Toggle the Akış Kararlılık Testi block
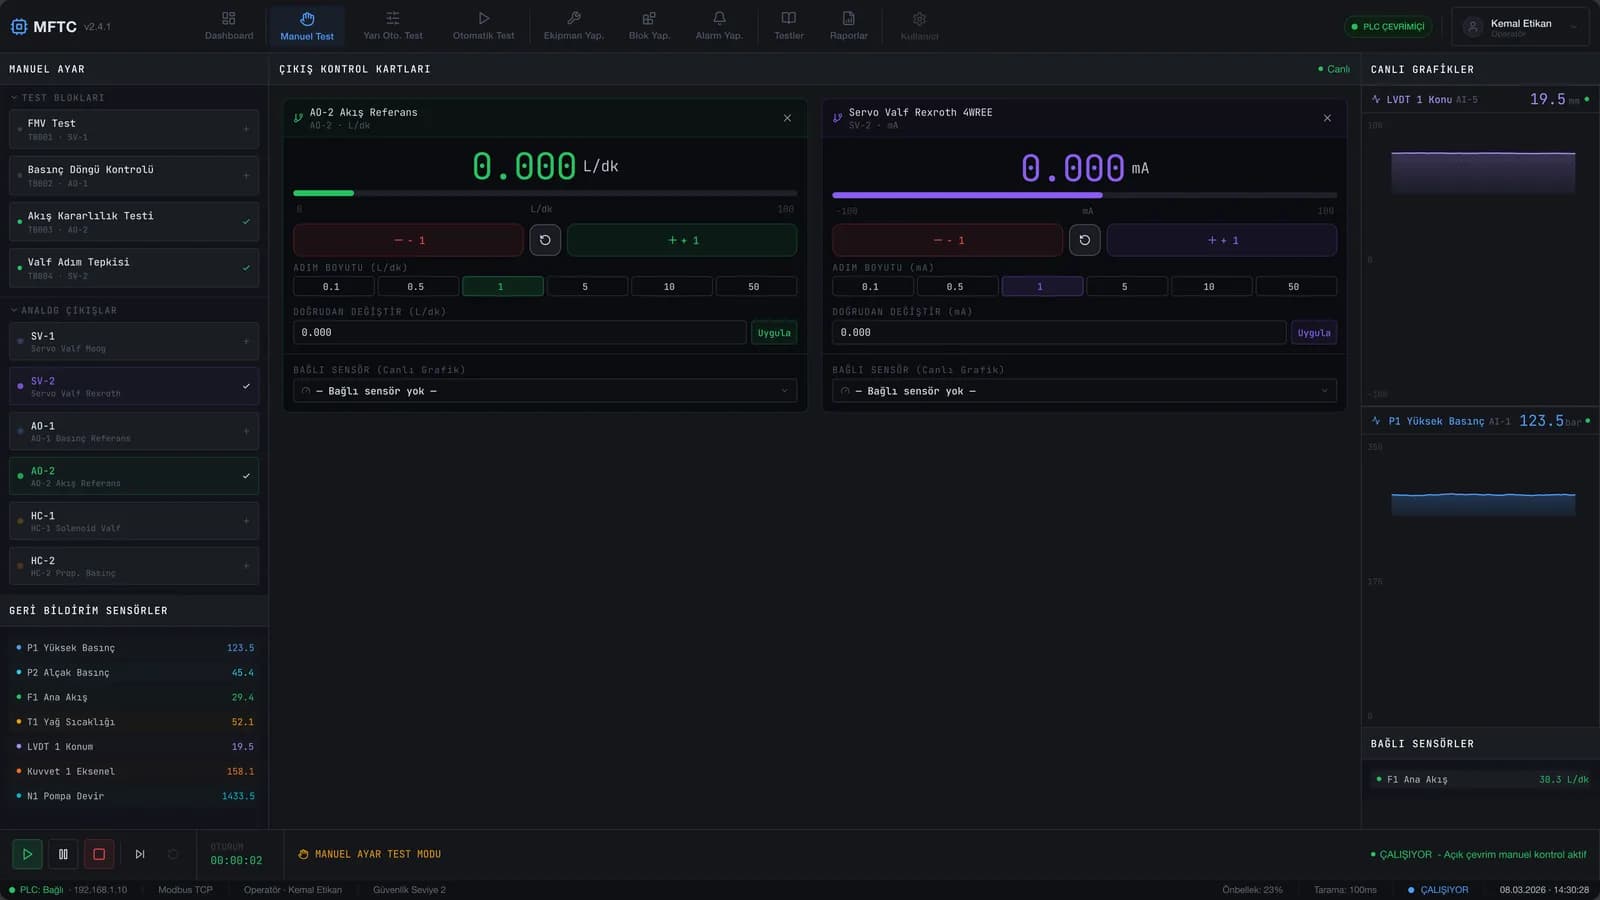The width and height of the screenshot is (1600, 900). pyautogui.click(x=134, y=222)
